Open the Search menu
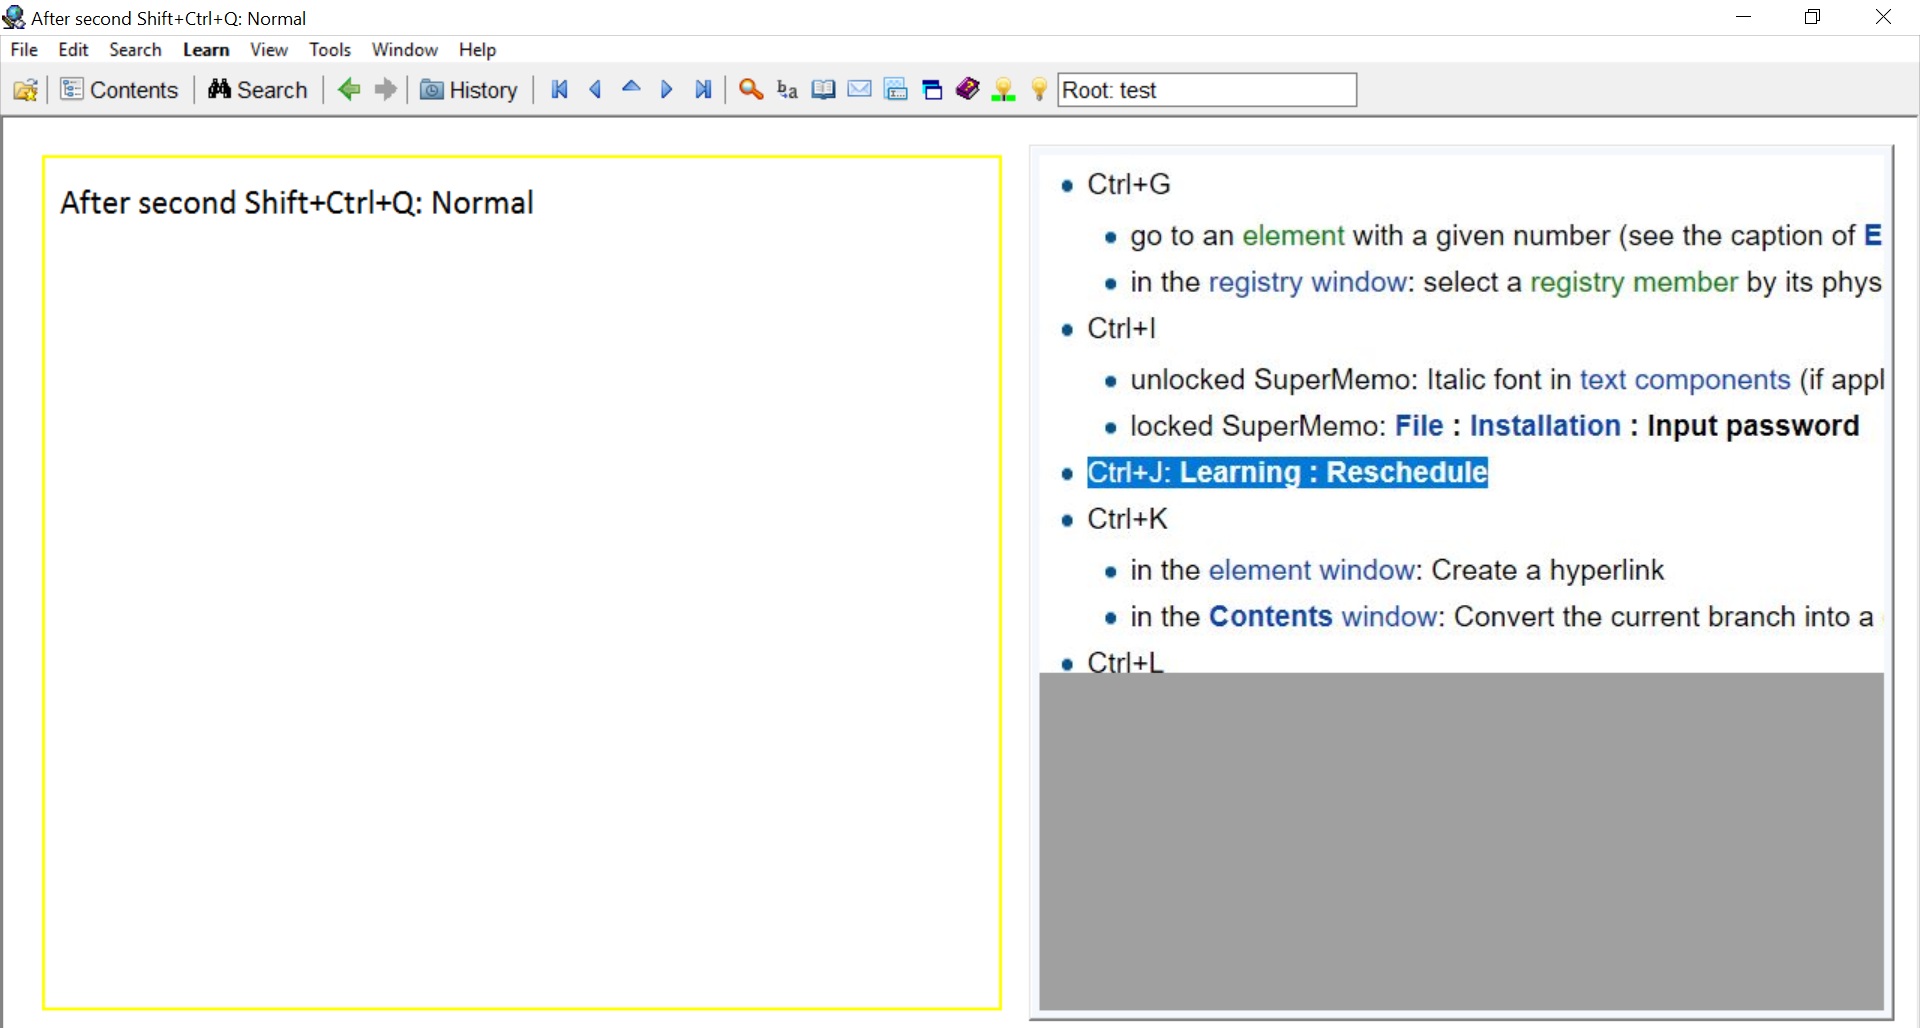1920x1028 pixels. [135, 49]
